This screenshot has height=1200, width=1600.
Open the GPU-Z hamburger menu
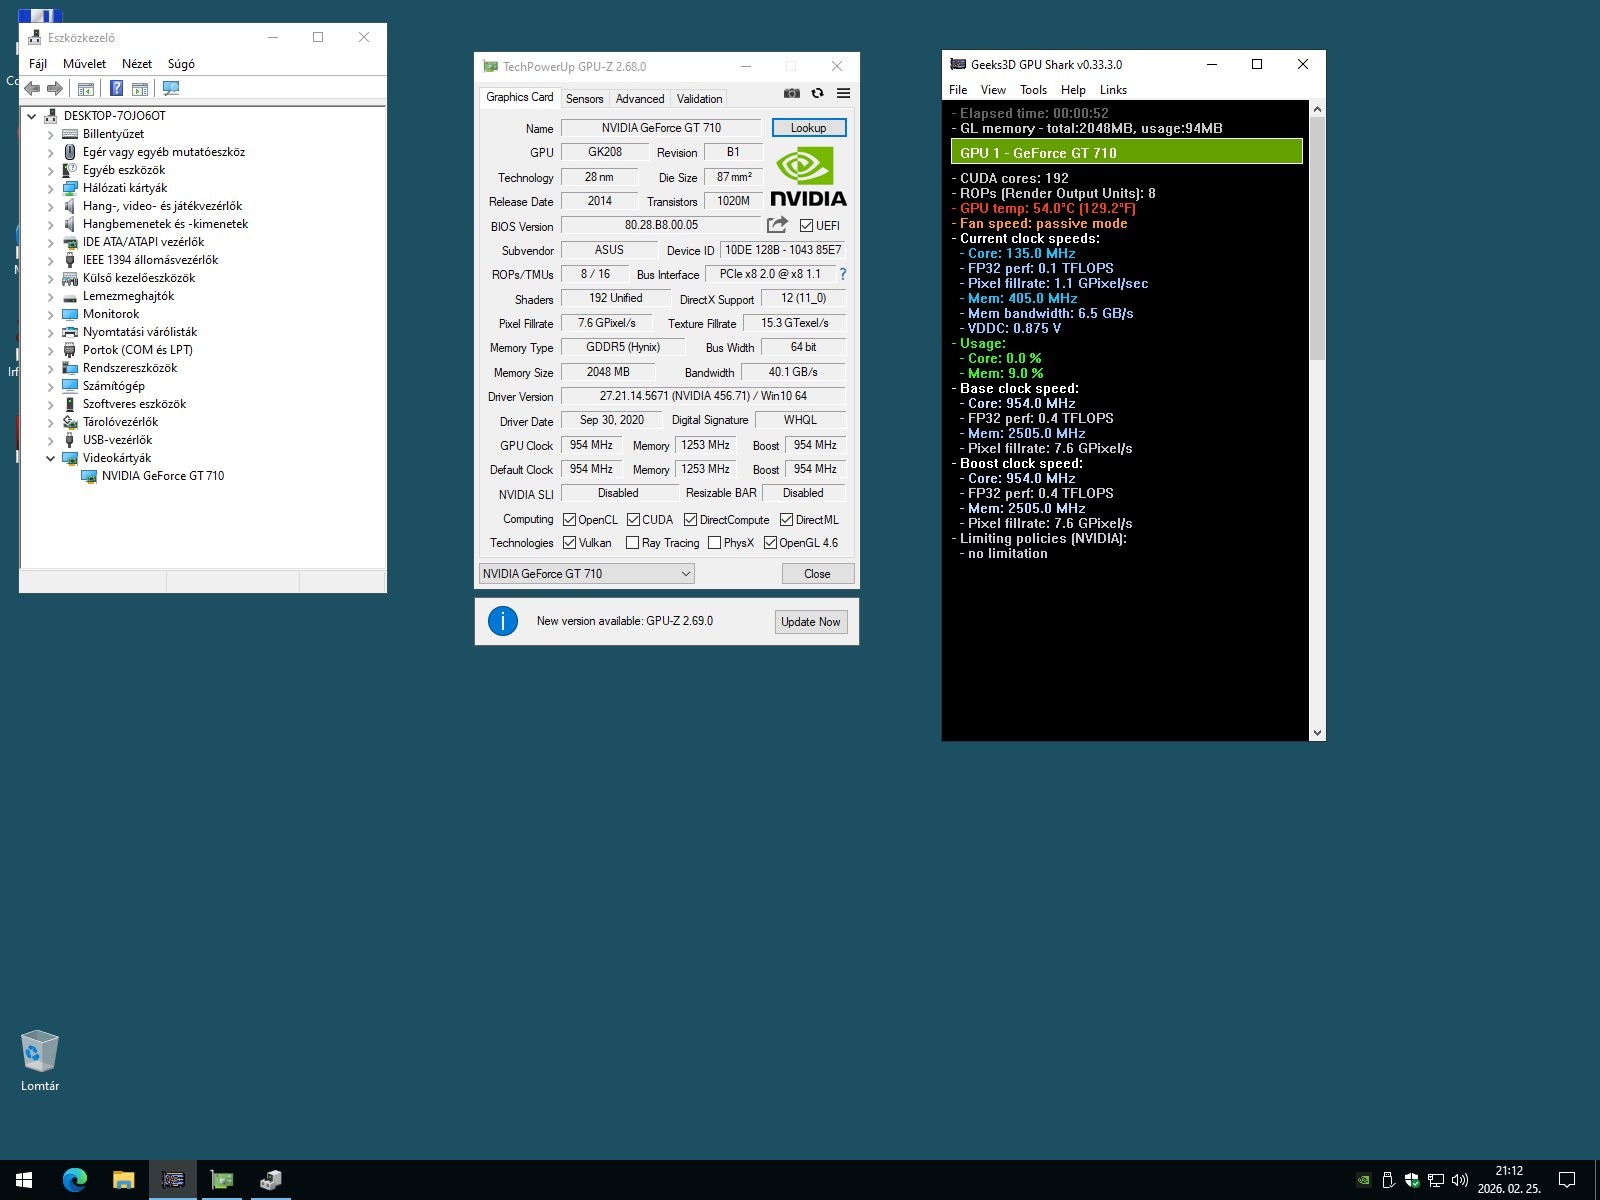(843, 93)
